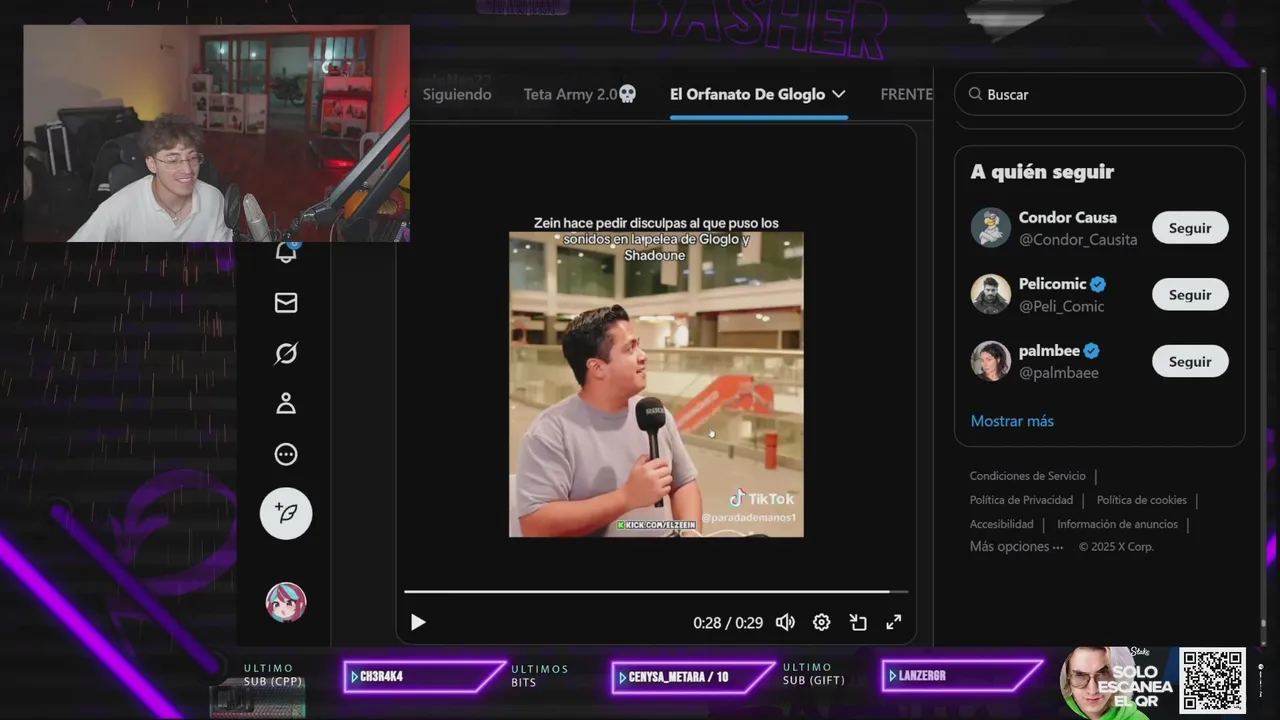This screenshot has height=720, width=1280.
Task: Open Información de anuncios
Action: point(1117,524)
